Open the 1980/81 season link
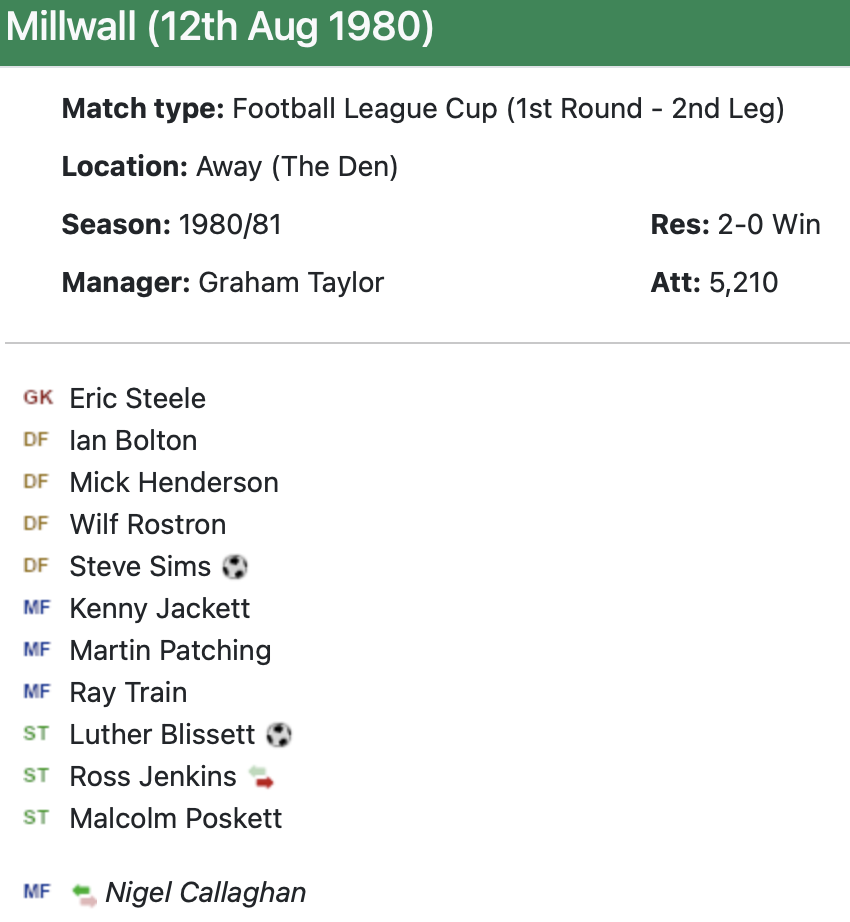Viewport: 850px width, 922px height. (230, 225)
